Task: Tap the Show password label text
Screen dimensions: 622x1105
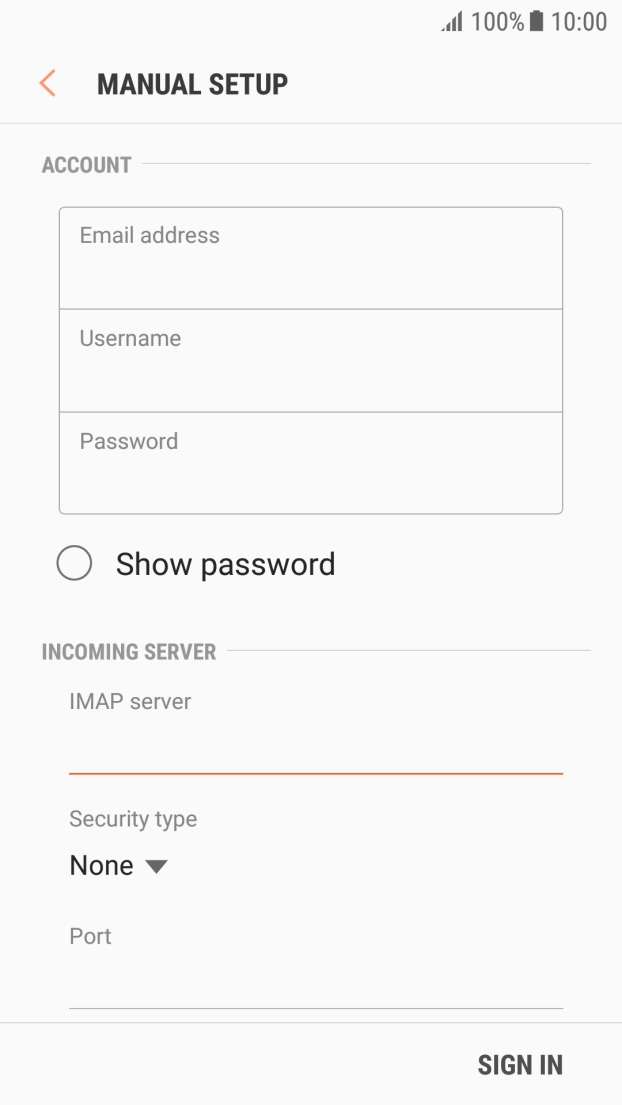Action: coord(224,564)
